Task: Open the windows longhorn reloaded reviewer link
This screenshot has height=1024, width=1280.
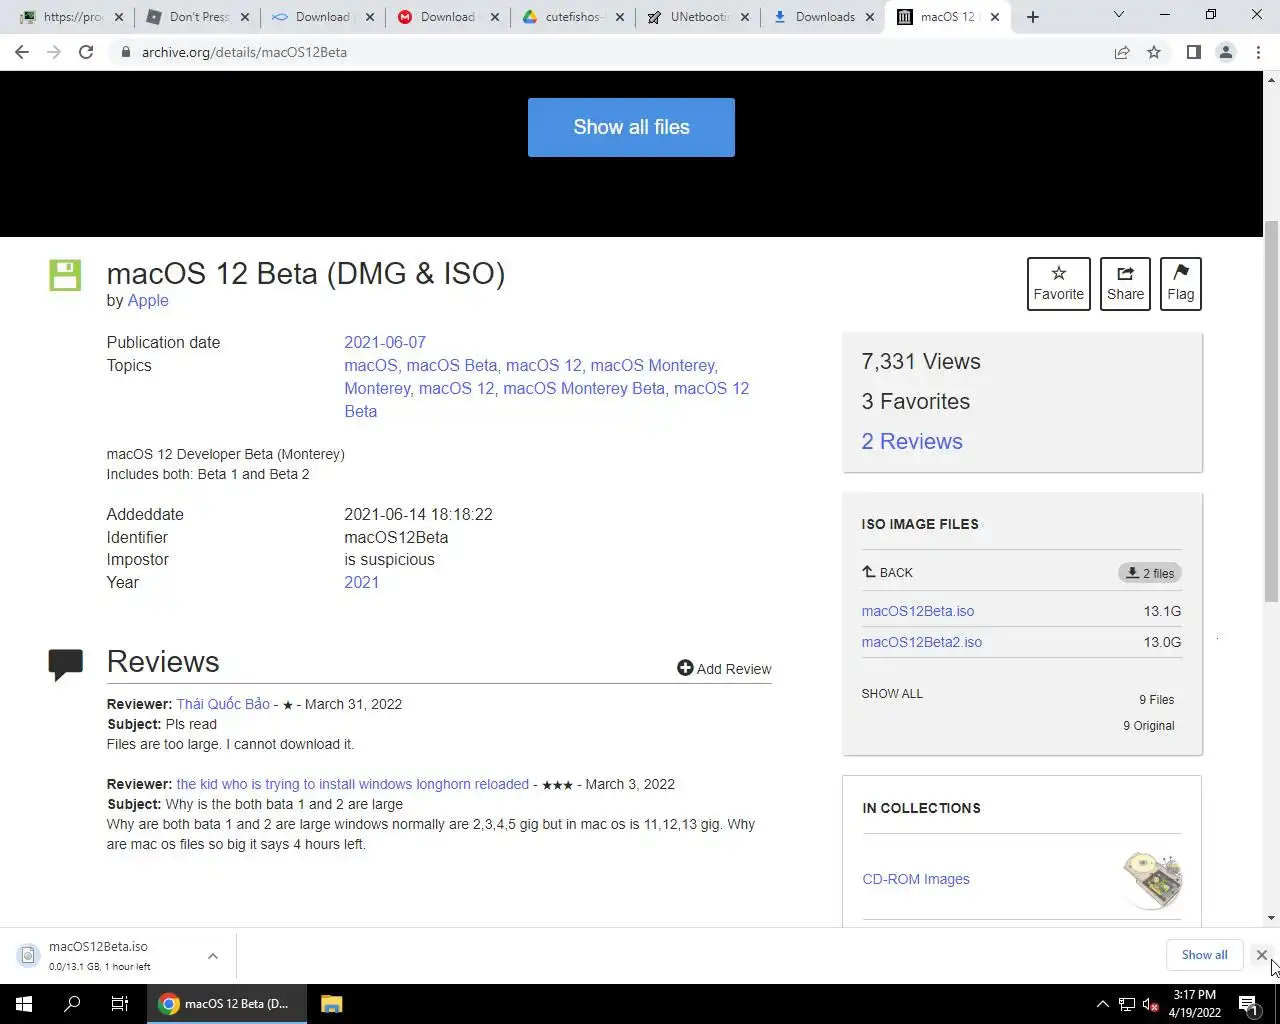Action: 353,784
